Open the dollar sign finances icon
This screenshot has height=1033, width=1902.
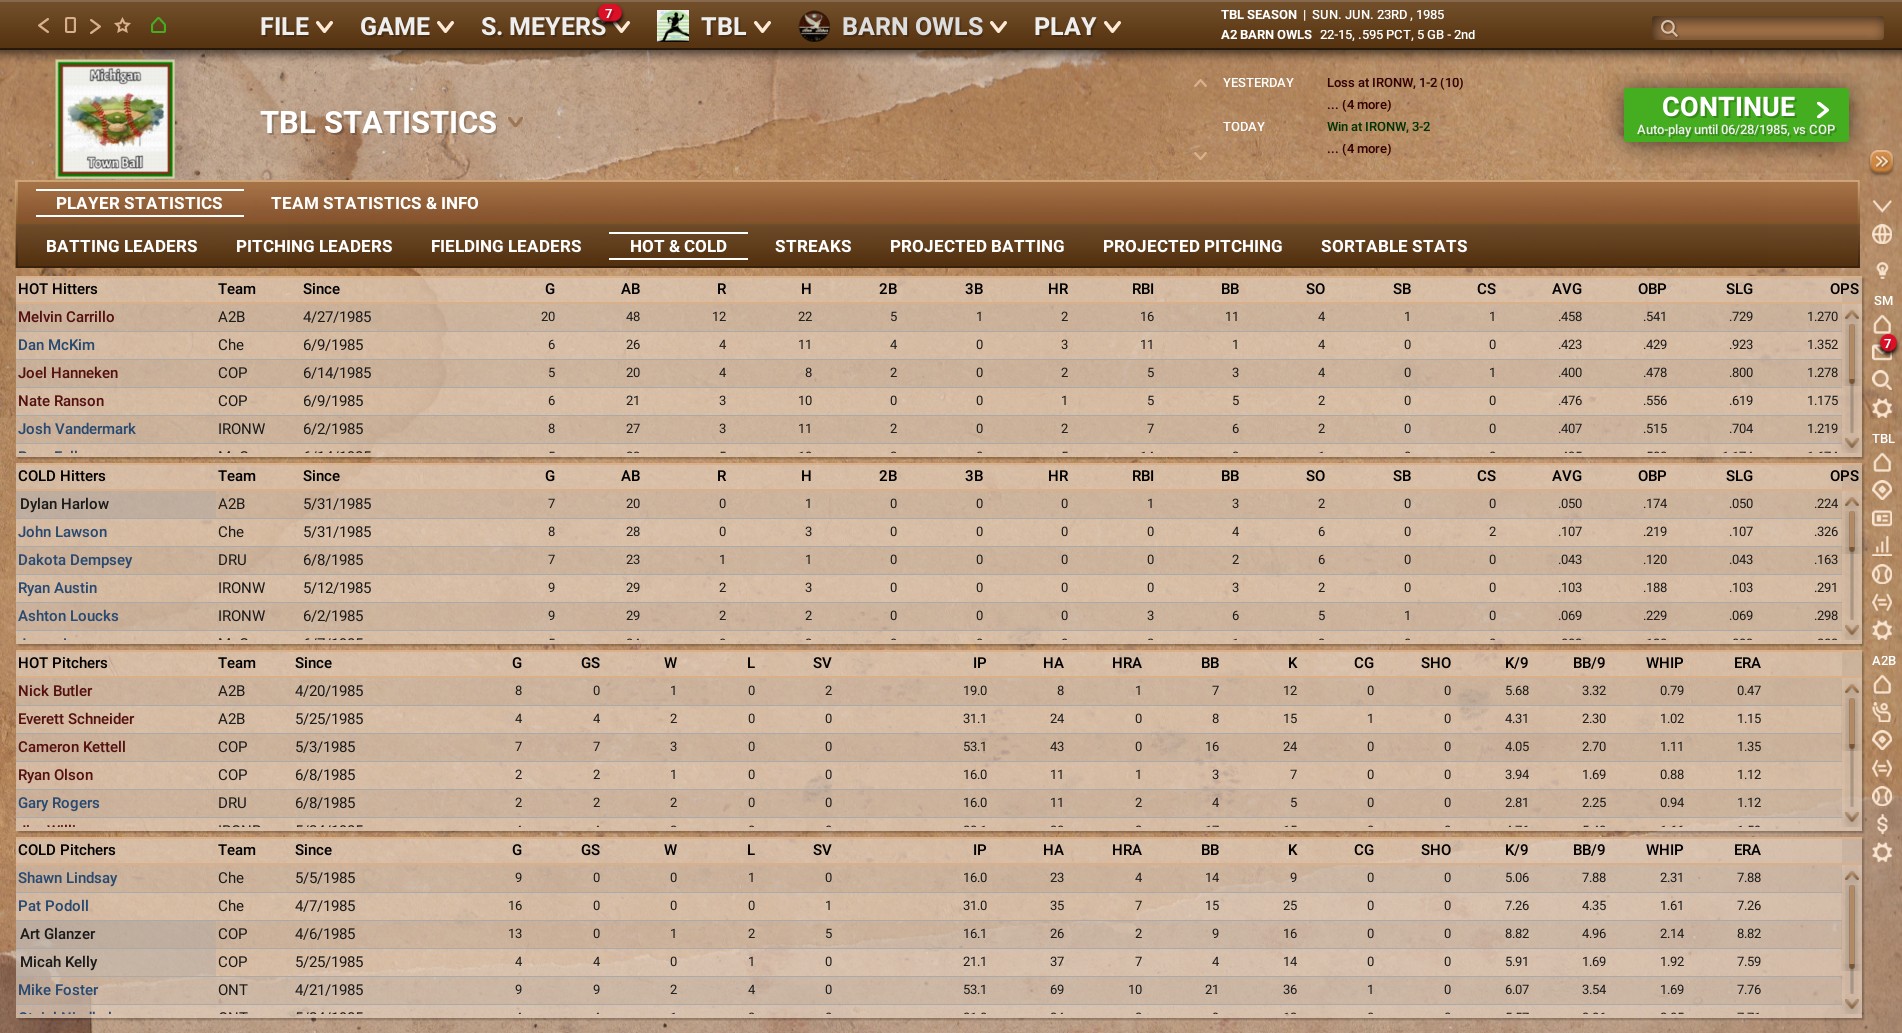tap(1881, 824)
